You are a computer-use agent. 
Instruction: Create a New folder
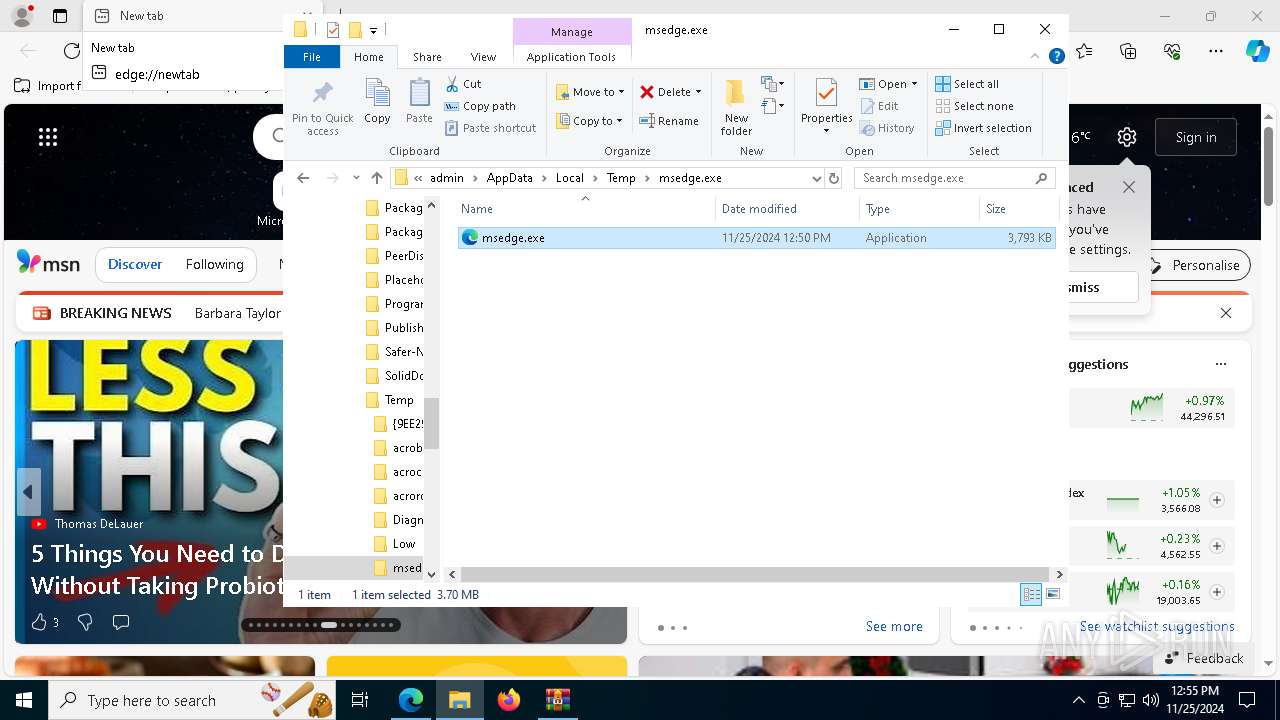click(x=736, y=108)
